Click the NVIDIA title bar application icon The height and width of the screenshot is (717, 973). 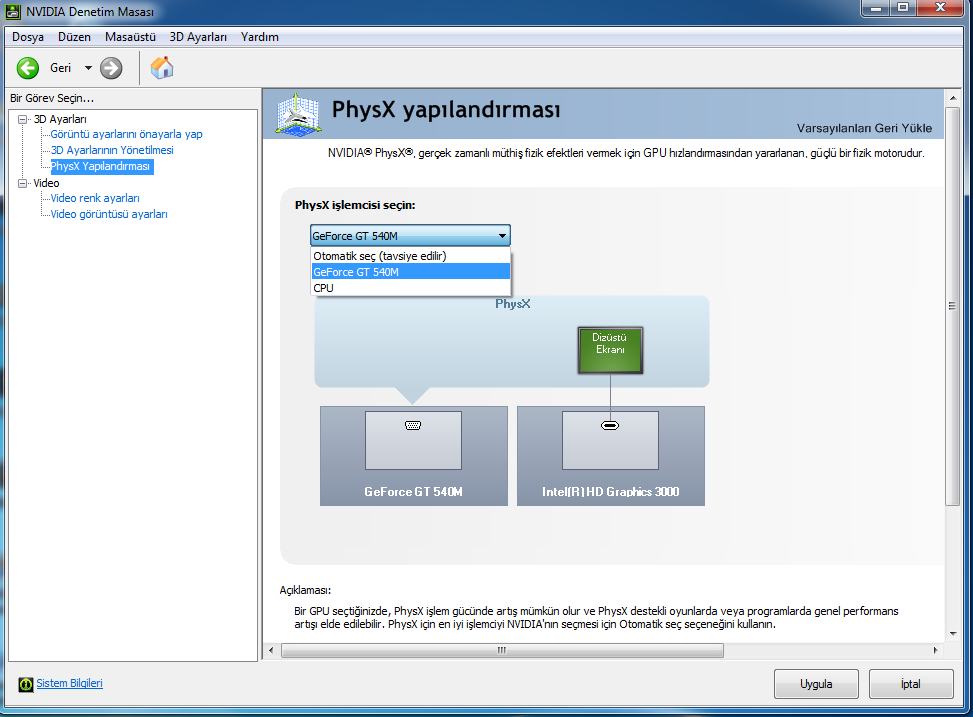click(13, 11)
